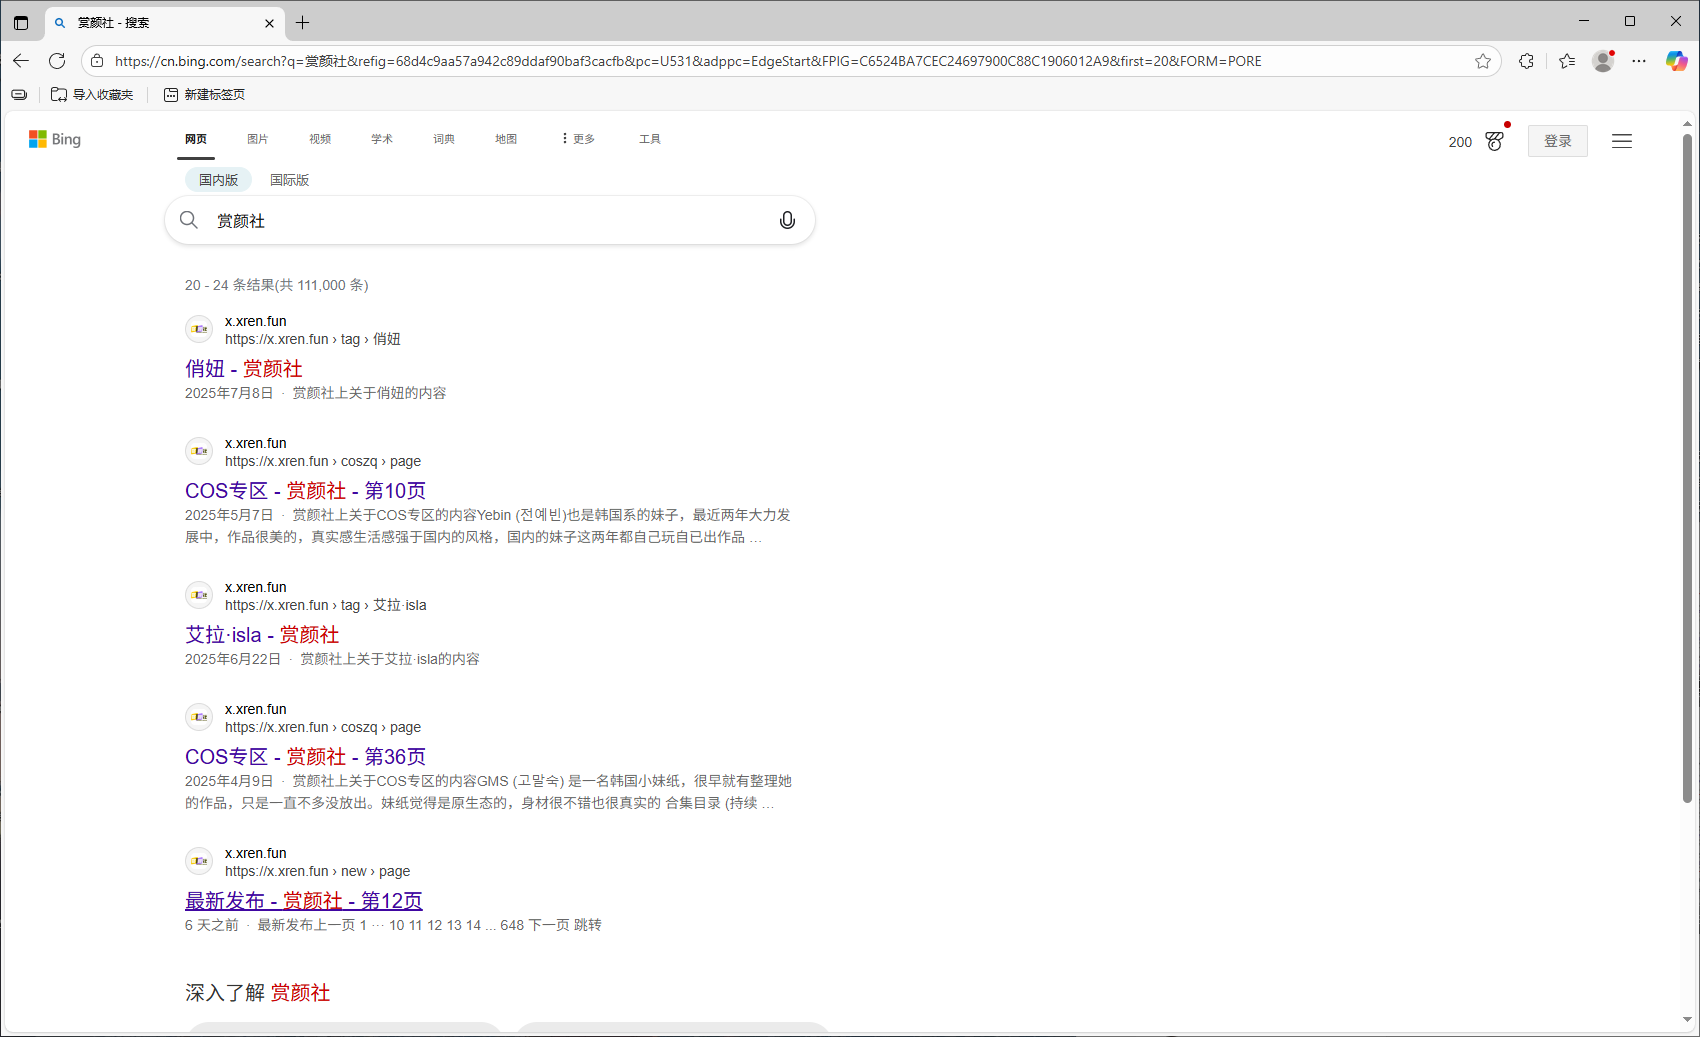Expand the 更多 search categories menu
The image size is (1700, 1037).
[578, 139]
